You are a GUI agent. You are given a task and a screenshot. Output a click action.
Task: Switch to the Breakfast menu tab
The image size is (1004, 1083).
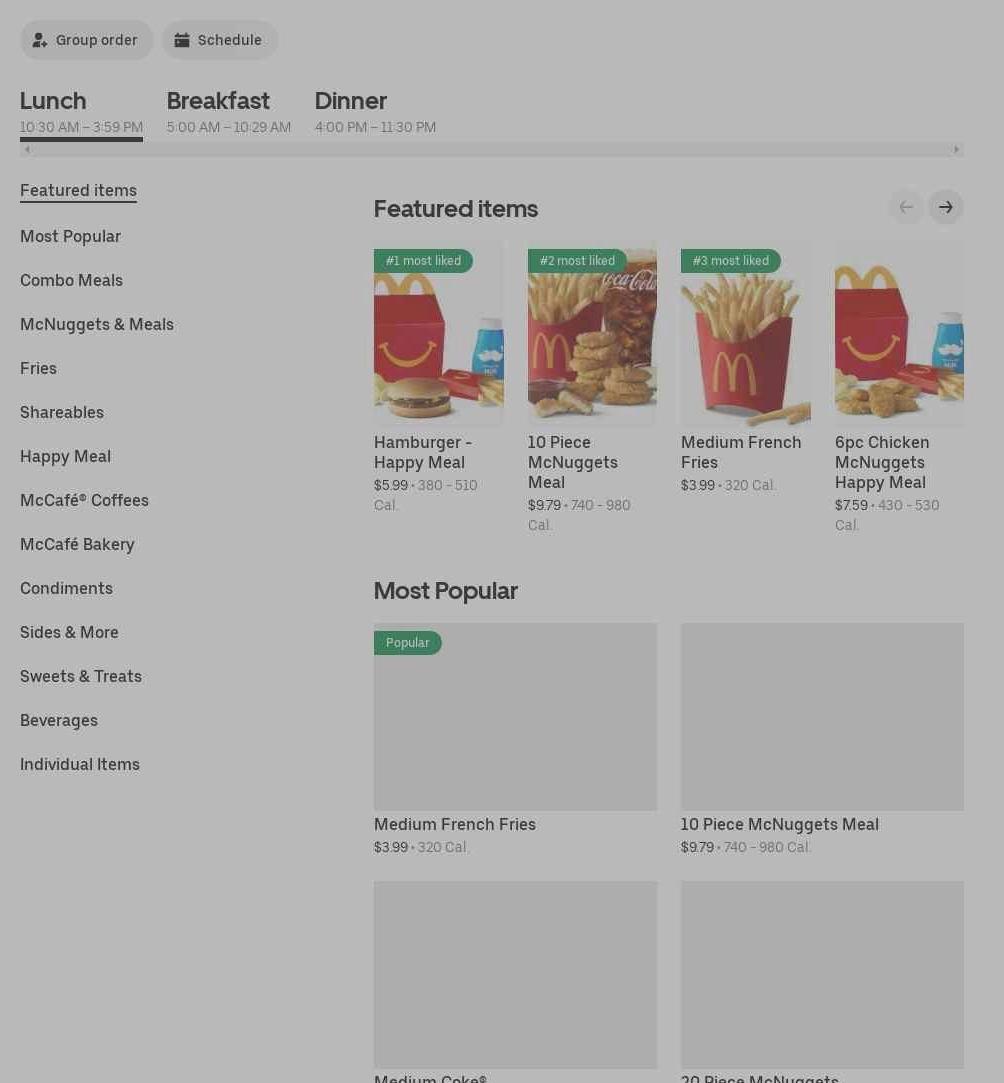(x=229, y=112)
